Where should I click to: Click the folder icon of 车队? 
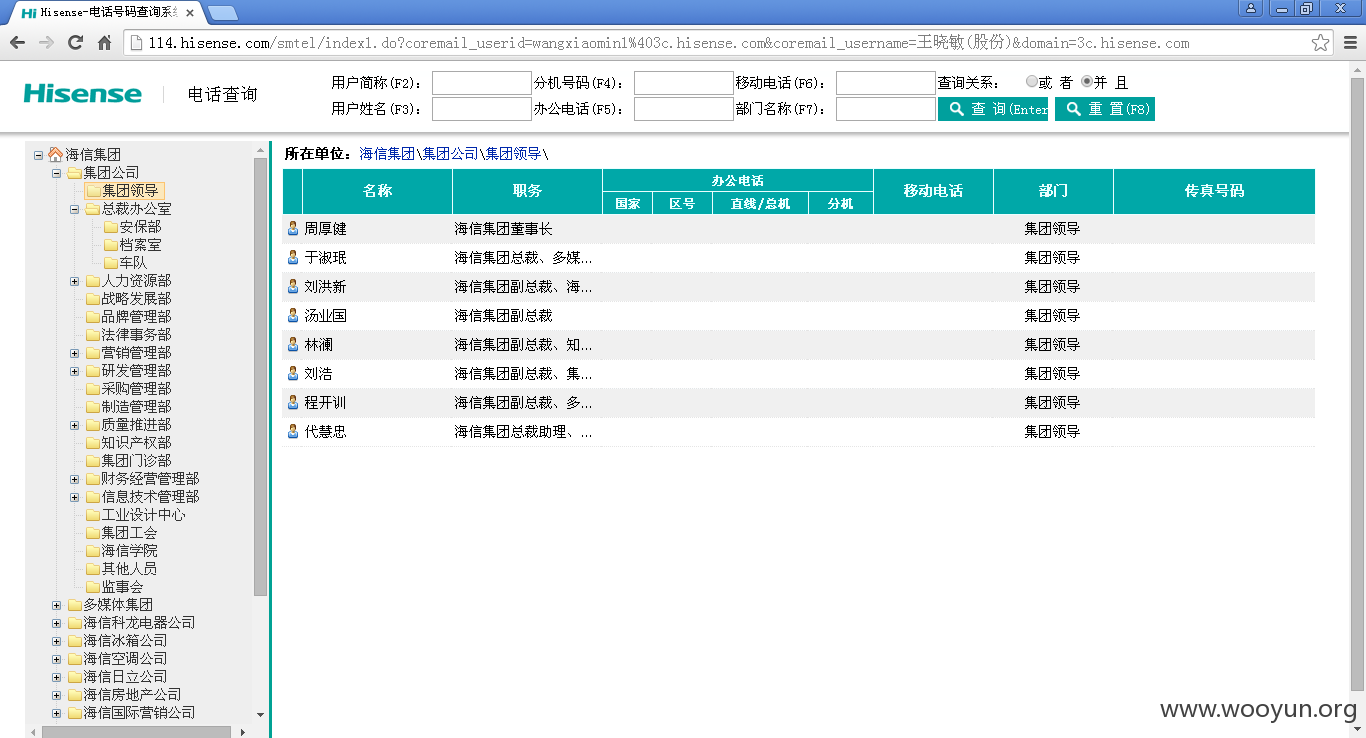(x=110, y=263)
